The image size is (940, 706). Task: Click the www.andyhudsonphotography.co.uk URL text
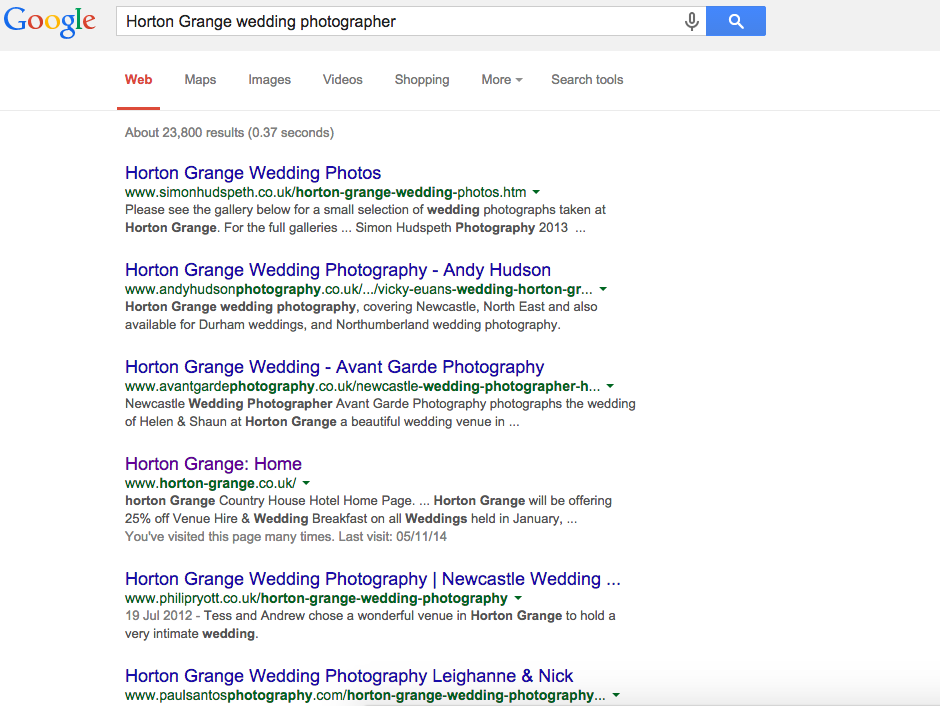(358, 289)
